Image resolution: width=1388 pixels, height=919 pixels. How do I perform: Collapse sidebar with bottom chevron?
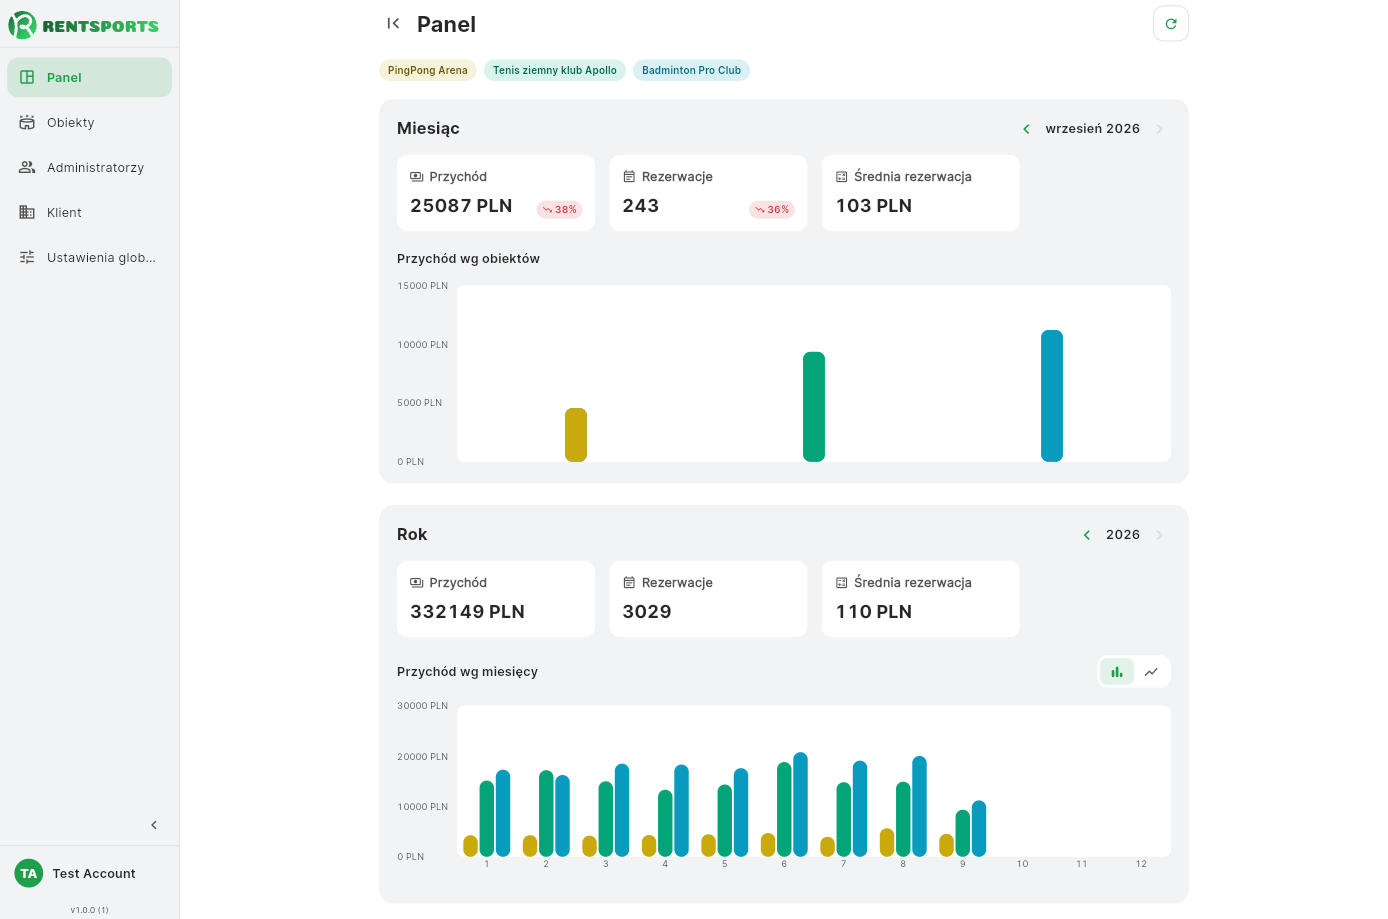(x=154, y=825)
